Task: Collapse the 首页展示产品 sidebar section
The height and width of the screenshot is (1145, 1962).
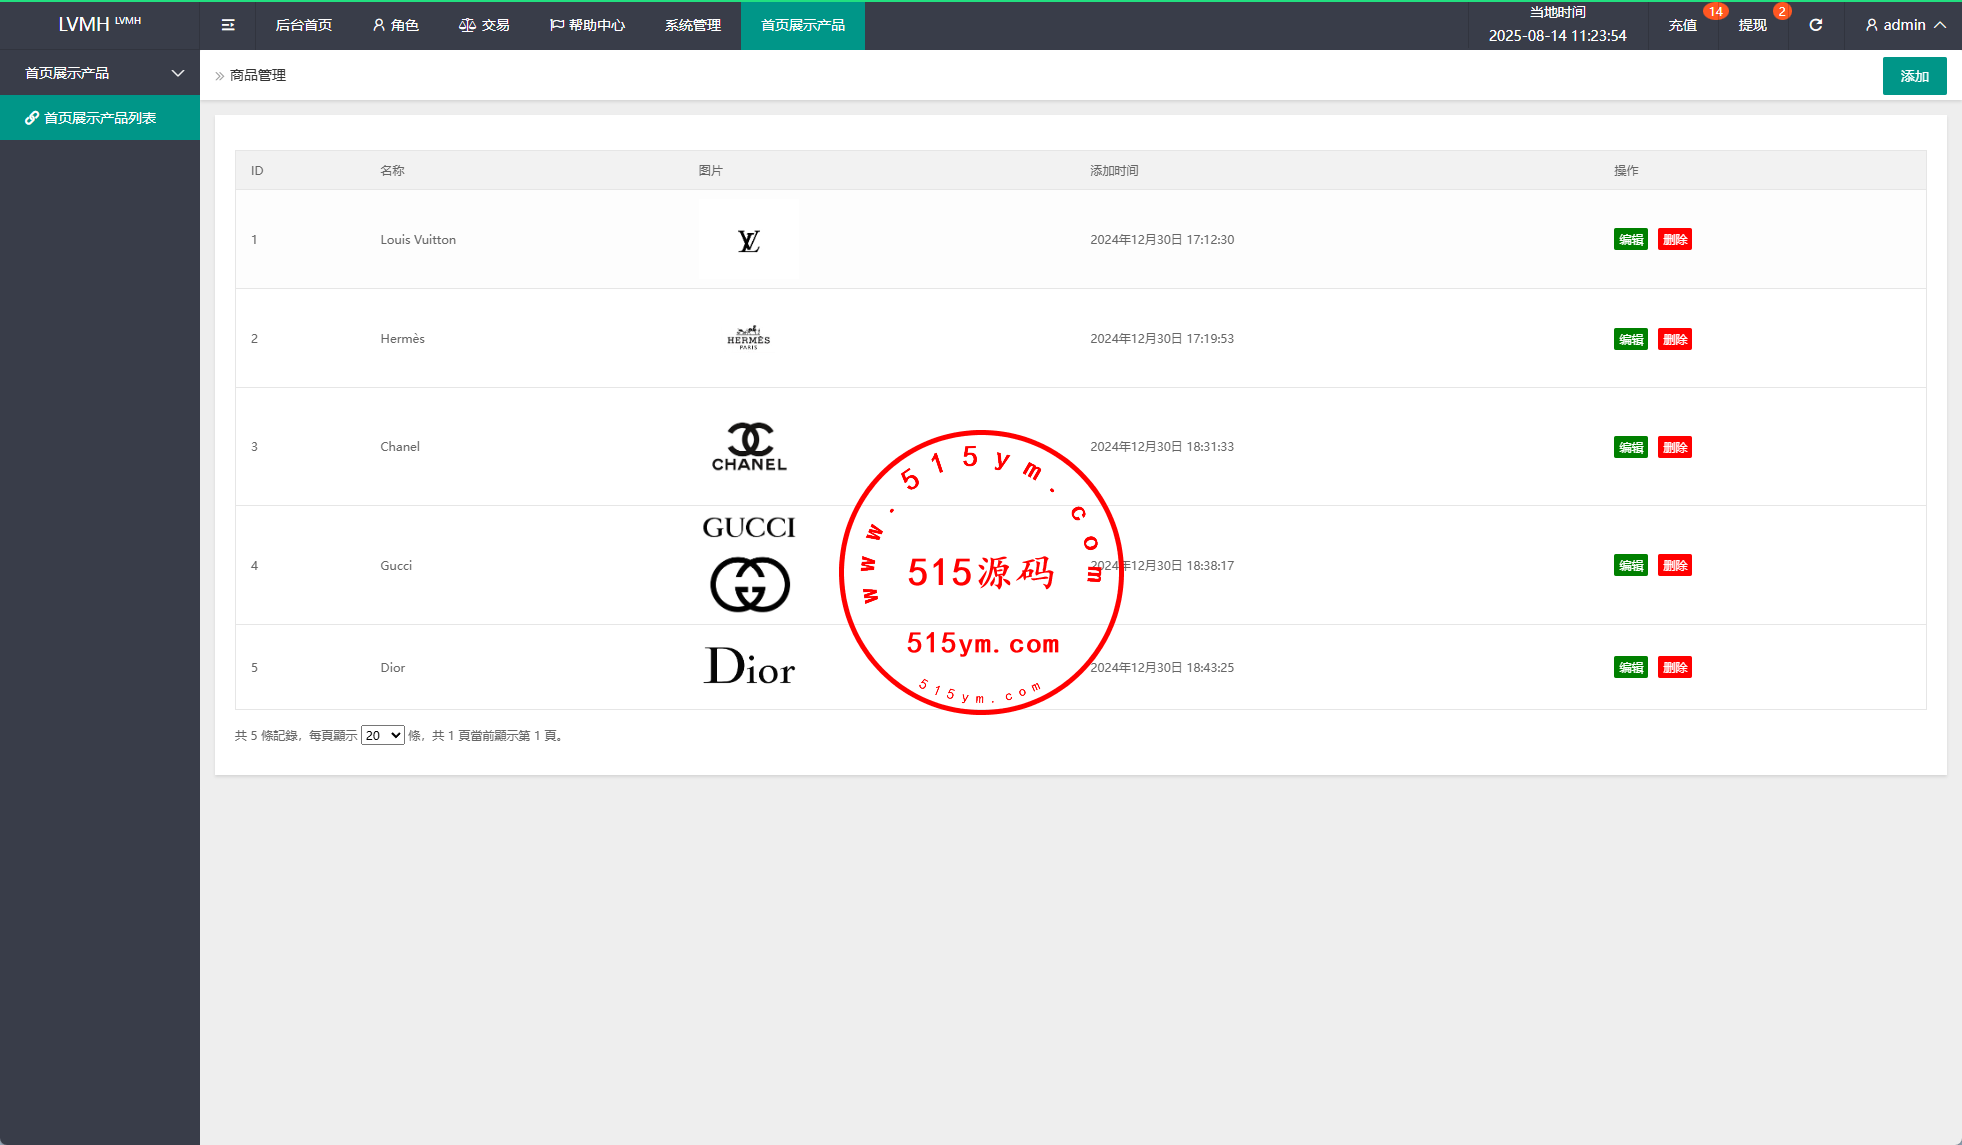Action: [x=178, y=73]
